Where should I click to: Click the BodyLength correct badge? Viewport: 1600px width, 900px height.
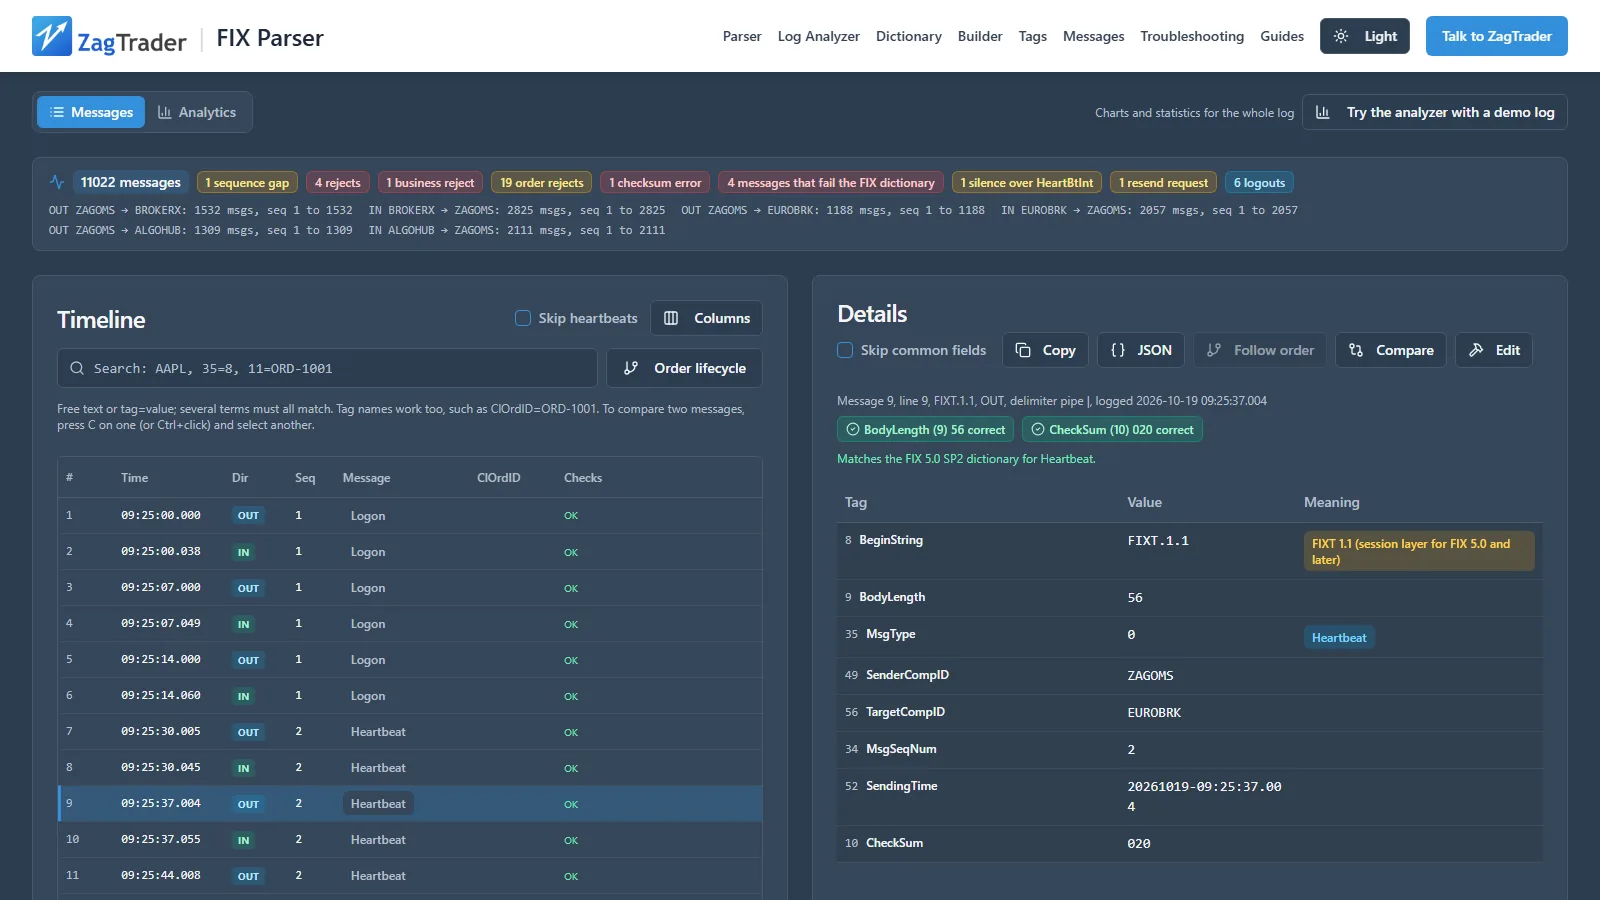click(x=925, y=430)
